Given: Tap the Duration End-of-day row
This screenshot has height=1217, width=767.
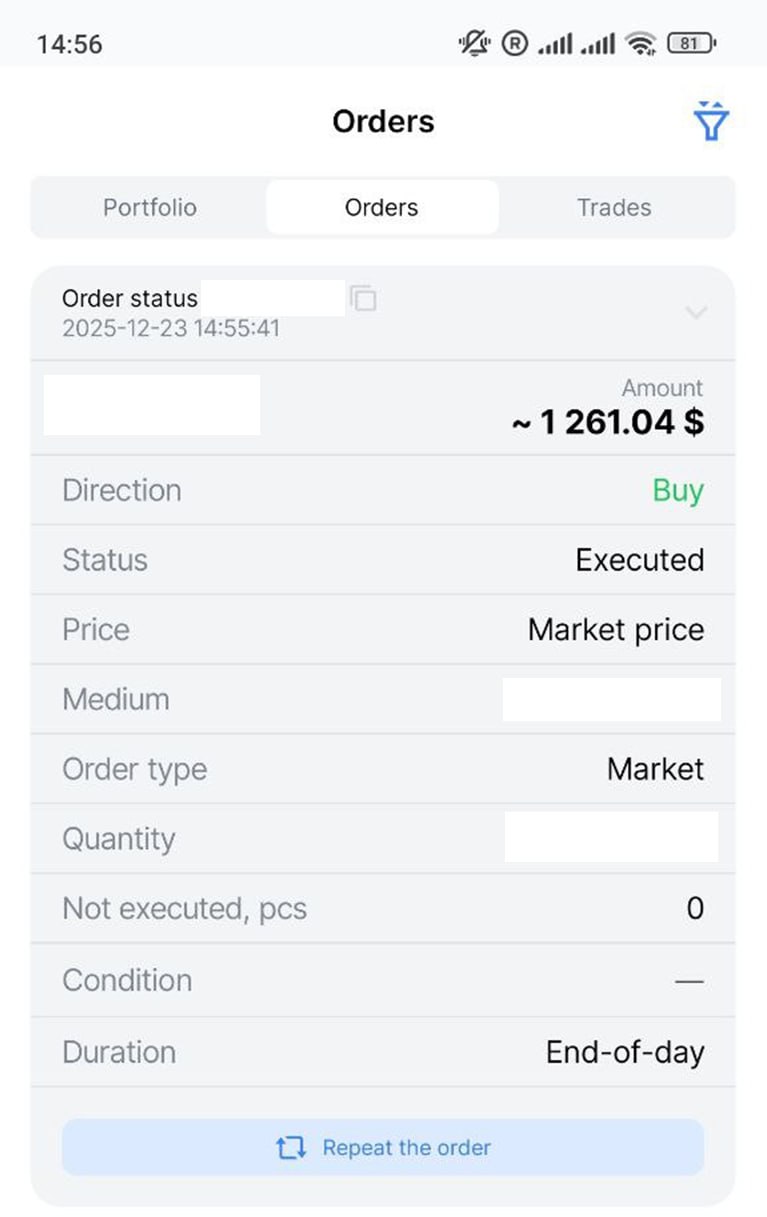Looking at the screenshot, I should click(383, 1052).
